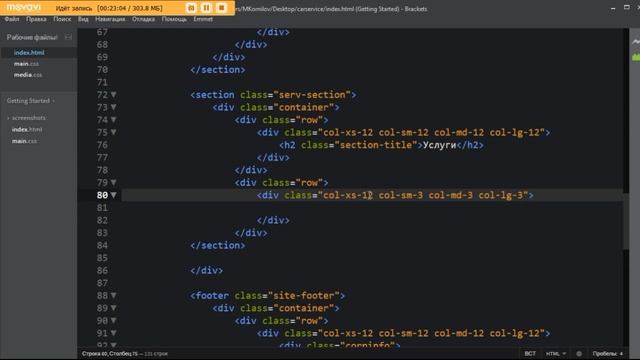Click the Пробелы: 4 indentation setting

pos(608,353)
